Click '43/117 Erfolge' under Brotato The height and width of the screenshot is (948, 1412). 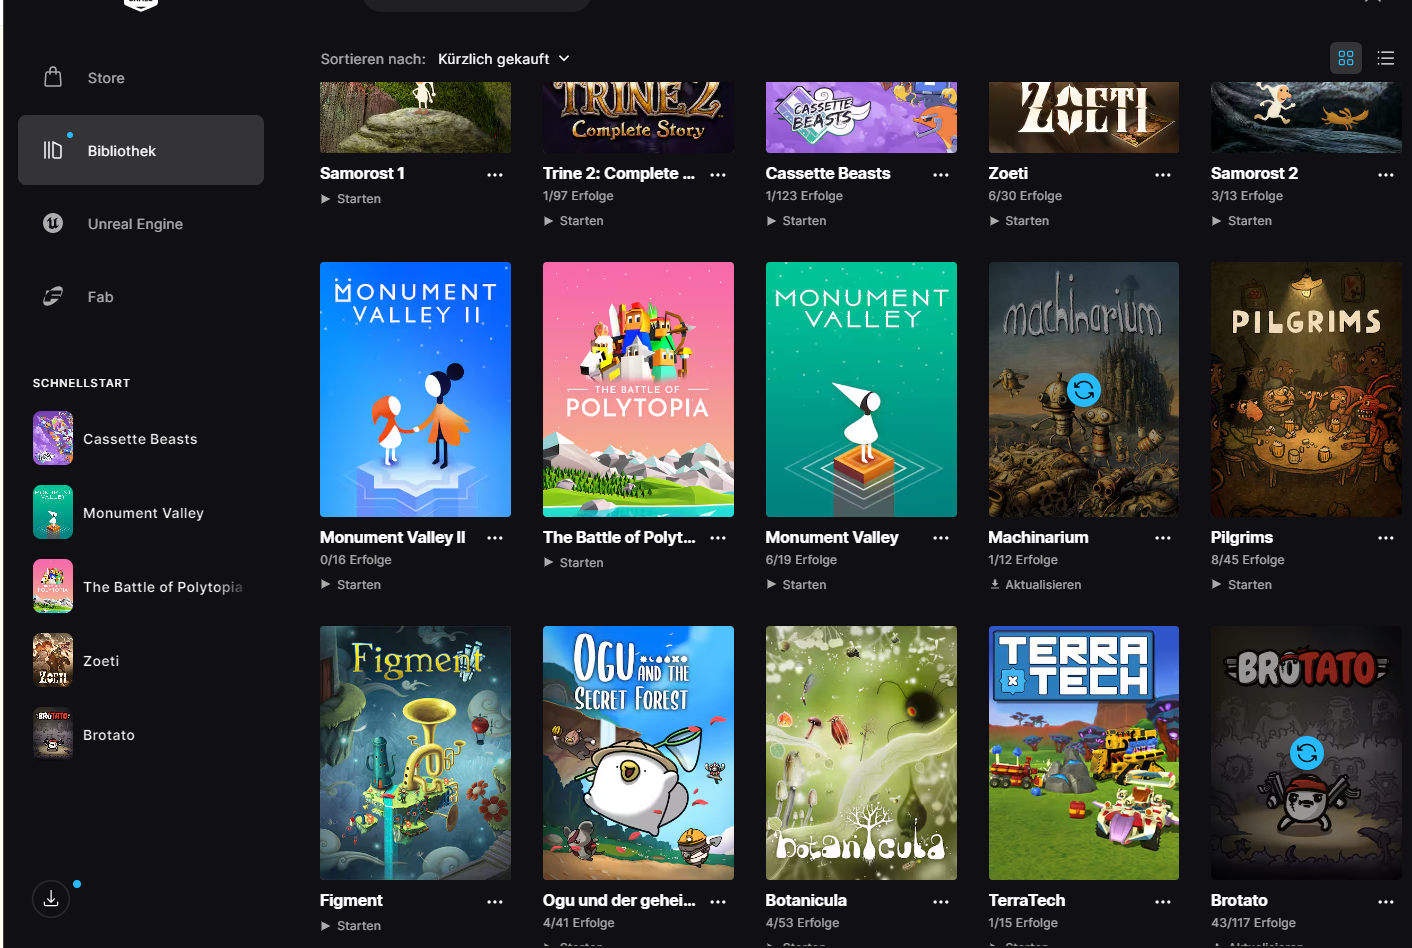(1253, 923)
